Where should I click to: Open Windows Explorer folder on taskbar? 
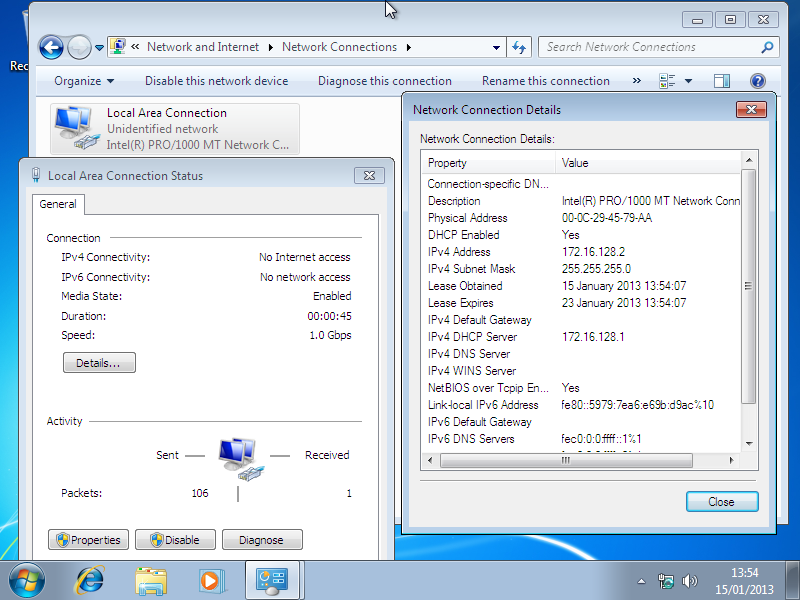pos(151,579)
